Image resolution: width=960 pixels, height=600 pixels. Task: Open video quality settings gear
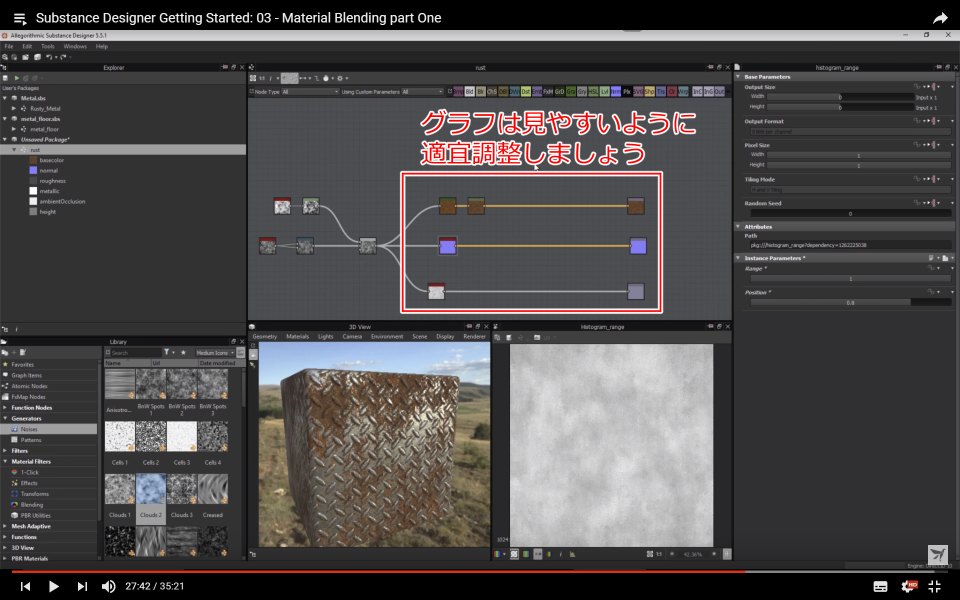(x=909, y=587)
